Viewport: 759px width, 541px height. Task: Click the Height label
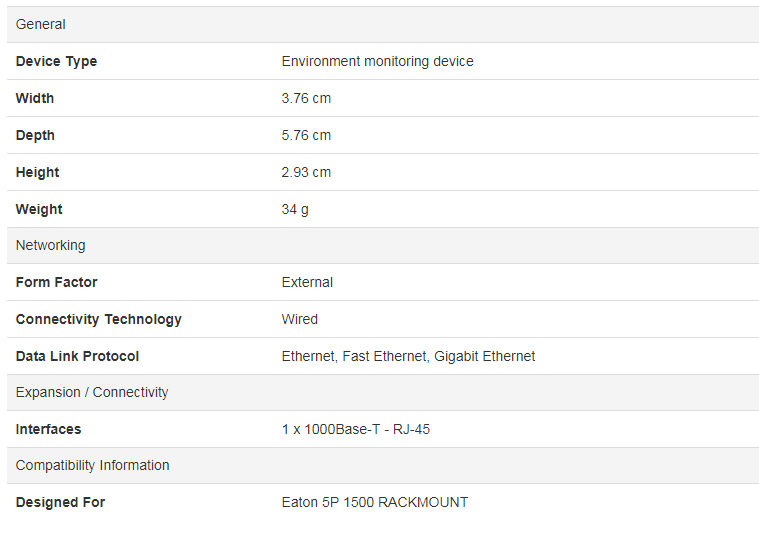pos(37,172)
